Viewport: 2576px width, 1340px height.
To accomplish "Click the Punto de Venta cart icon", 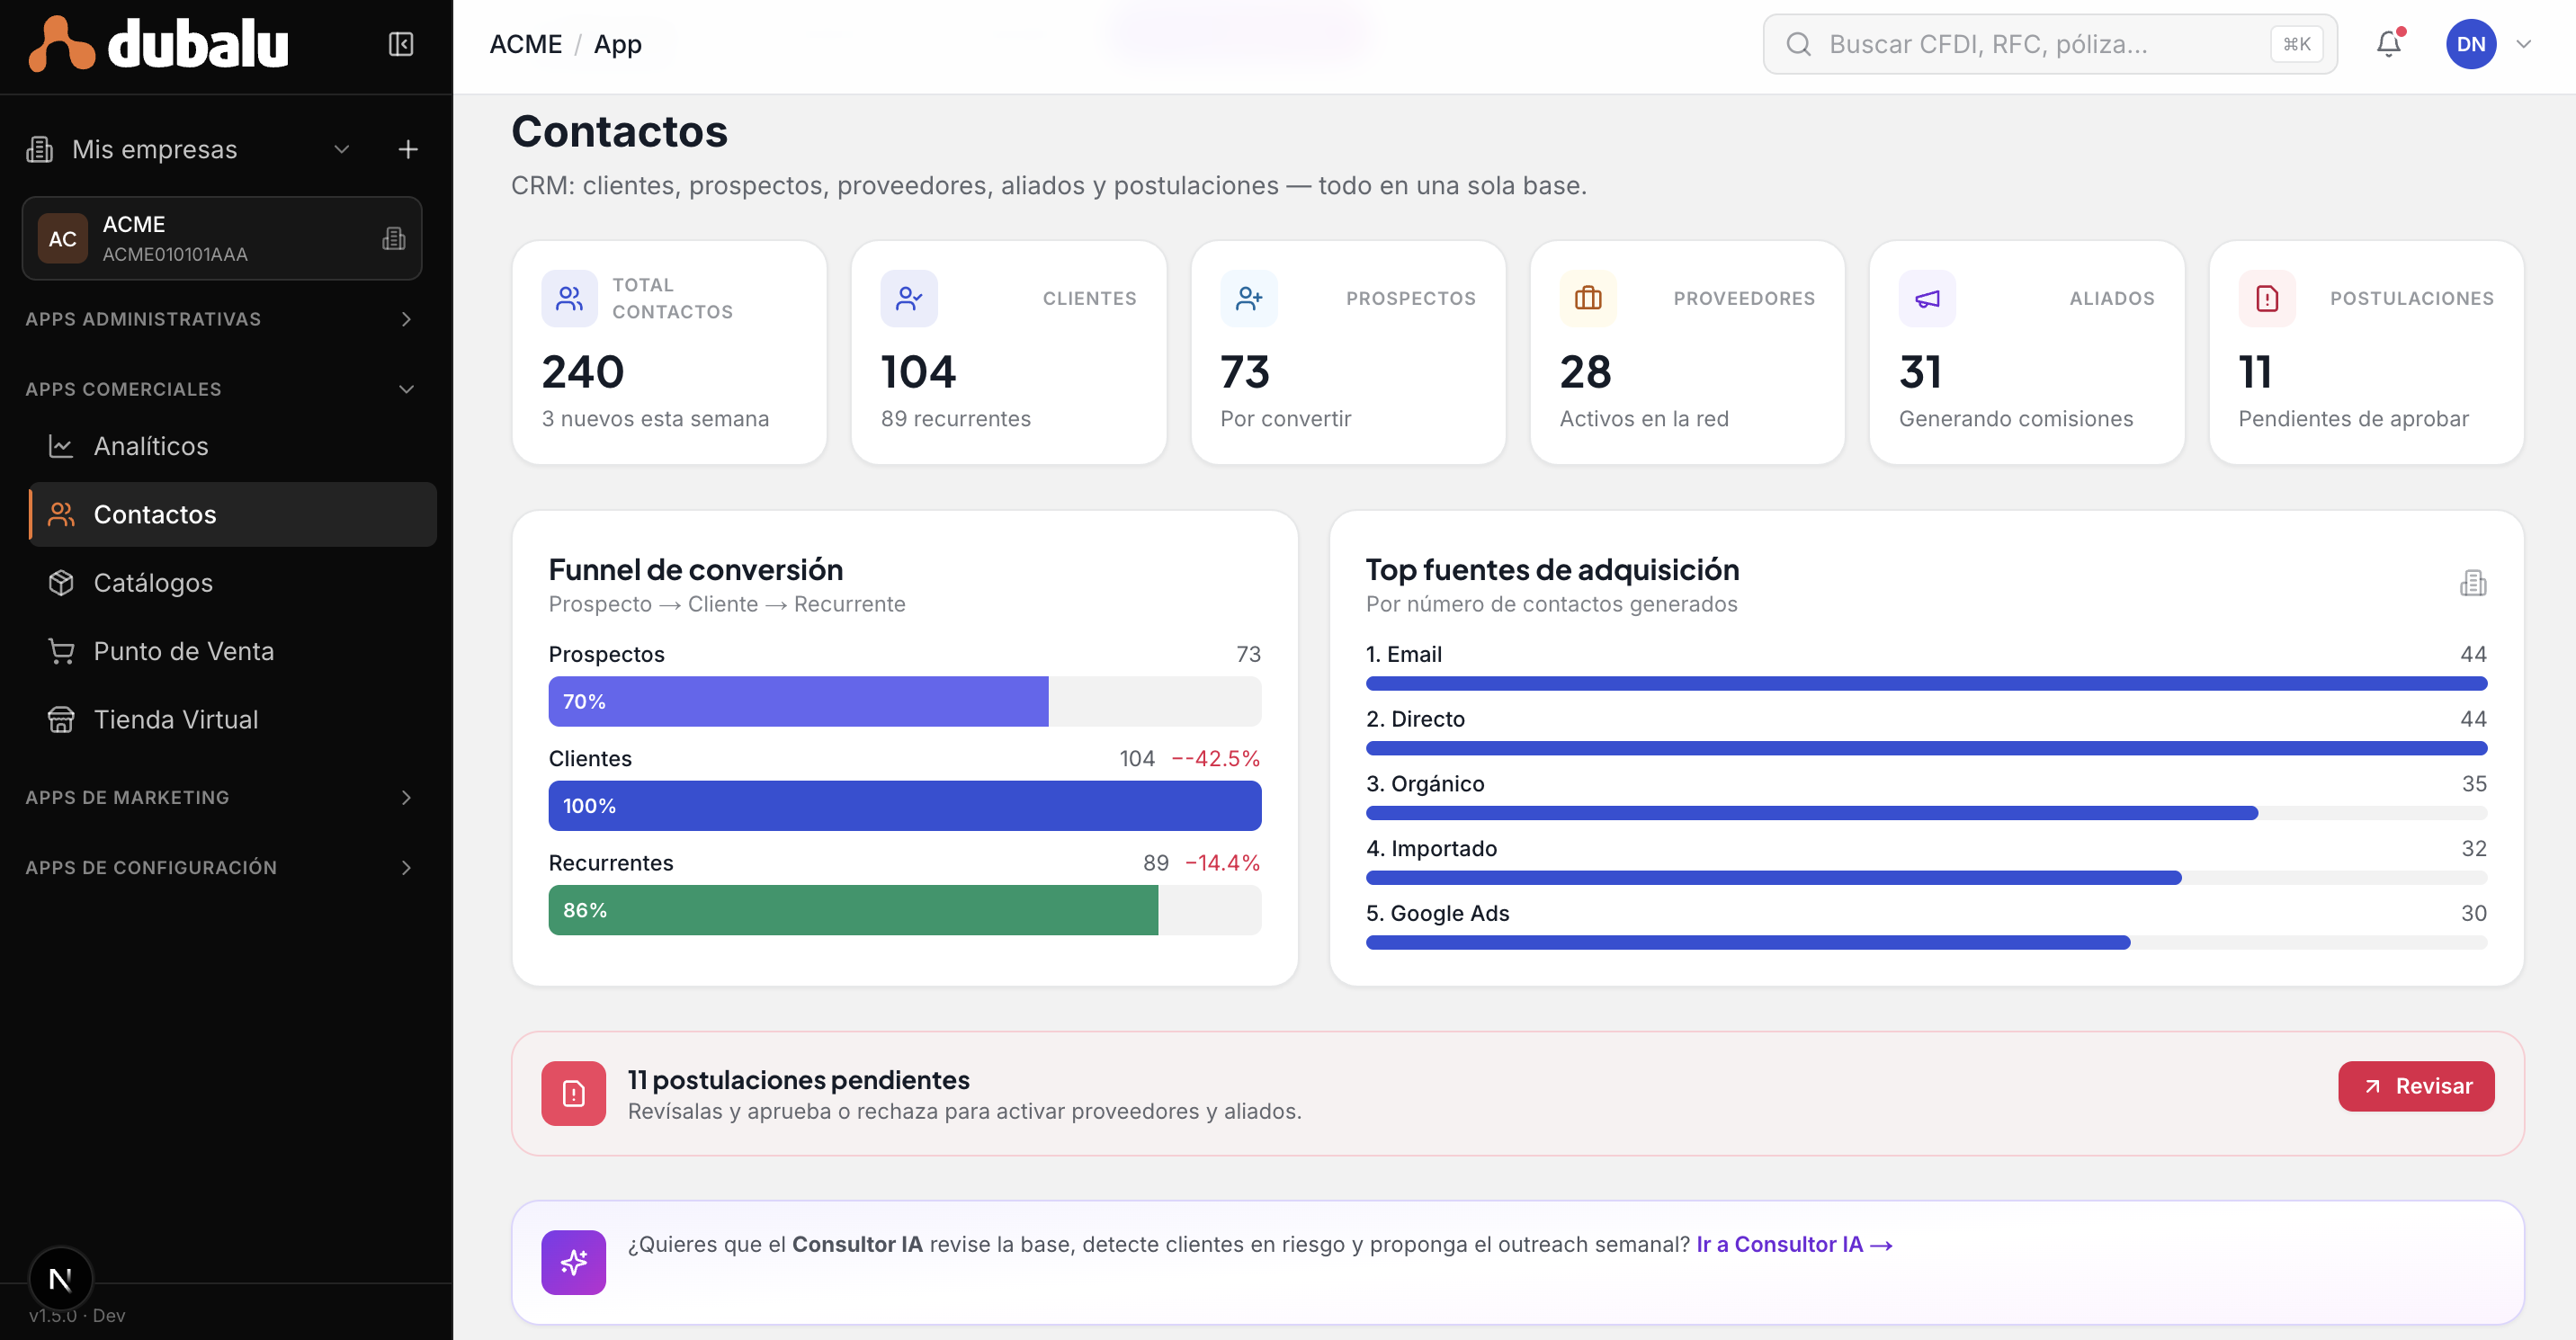I will [x=61, y=651].
